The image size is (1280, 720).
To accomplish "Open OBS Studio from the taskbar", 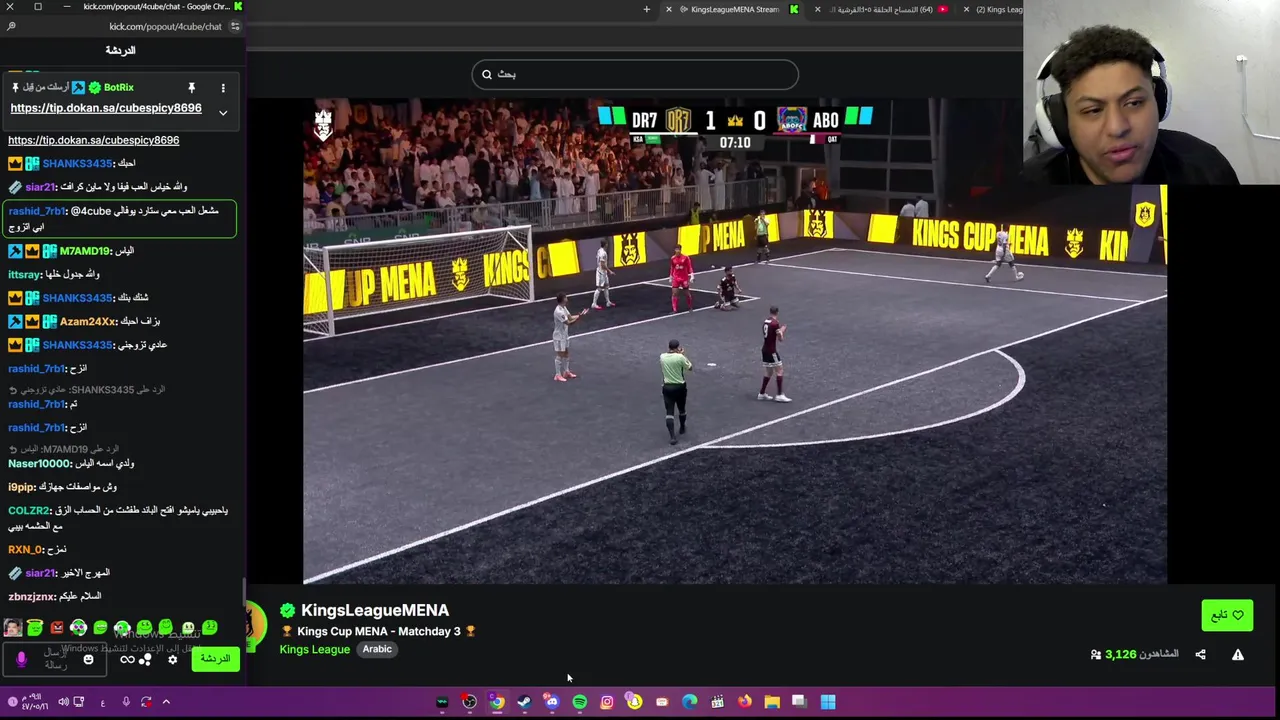I will click(x=469, y=702).
